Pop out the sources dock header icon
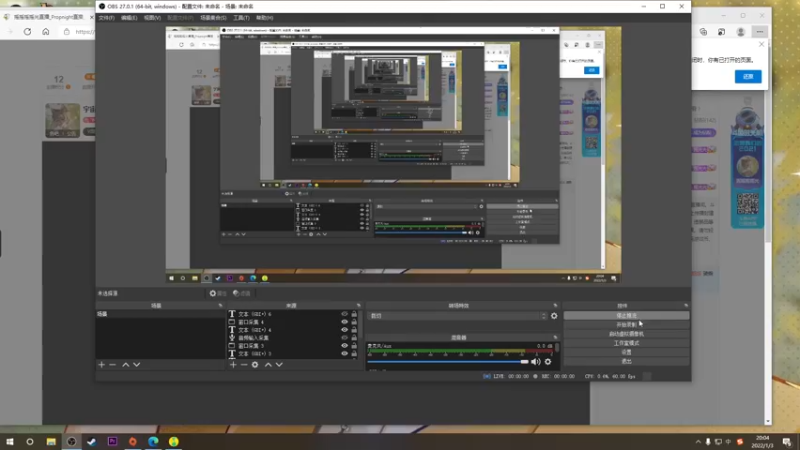 pos(359,305)
